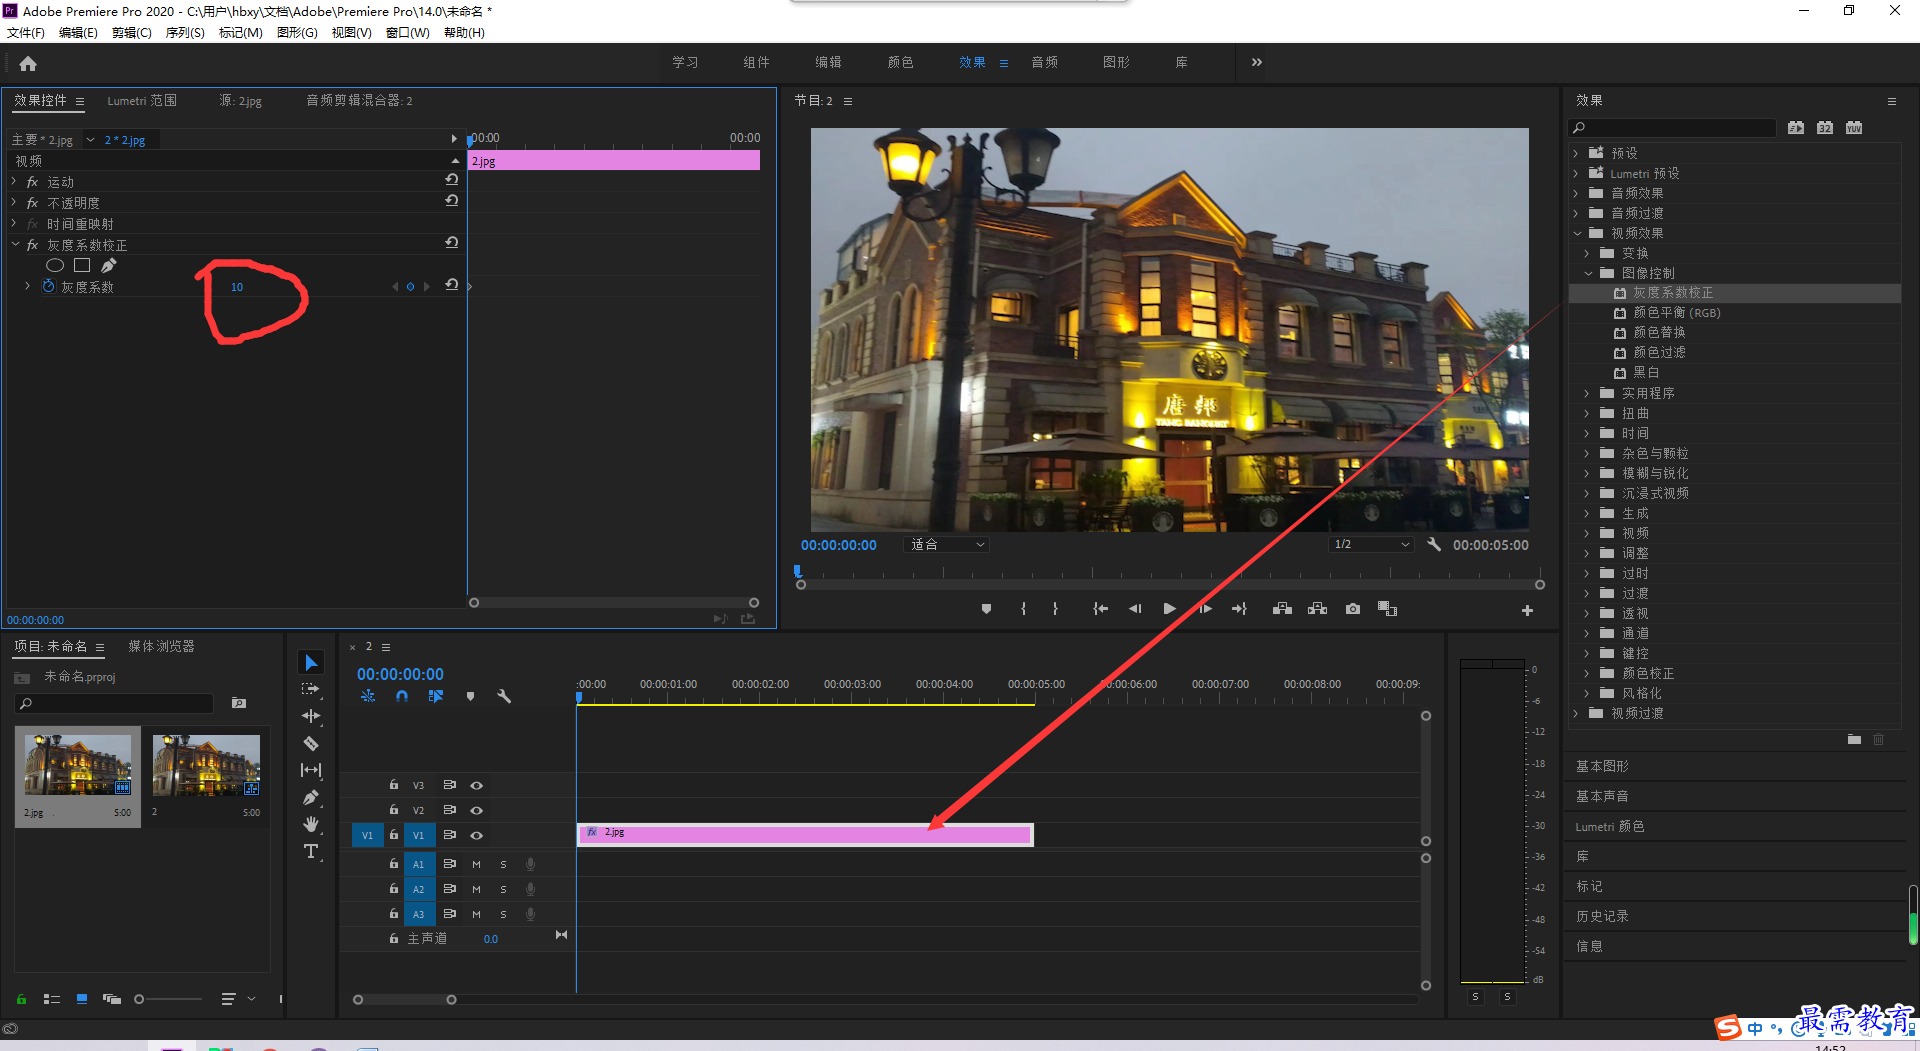This screenshot has width=1920, height=1051.
Task: Toggle V1 track output eye
Action: coord(477,835)
